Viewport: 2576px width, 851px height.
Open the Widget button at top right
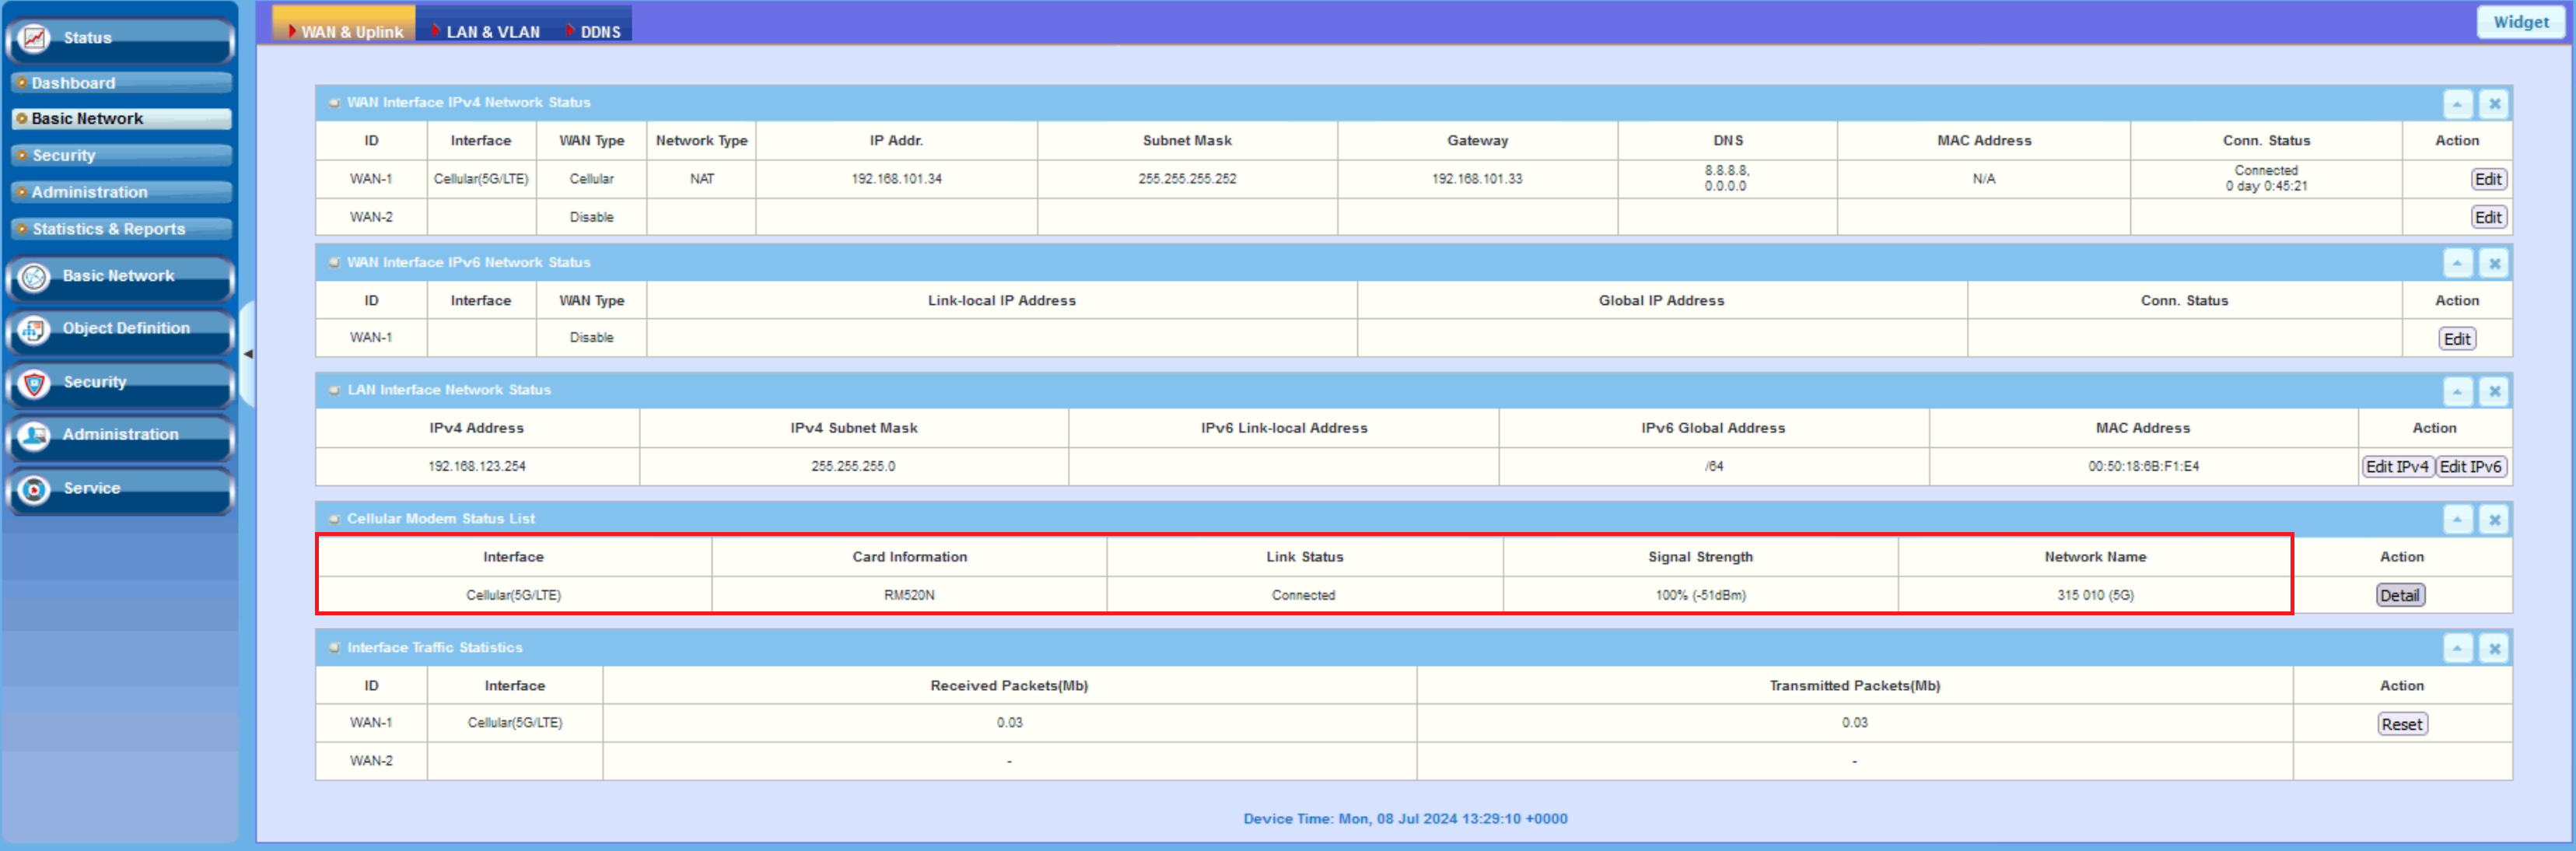click(2520, 22)
